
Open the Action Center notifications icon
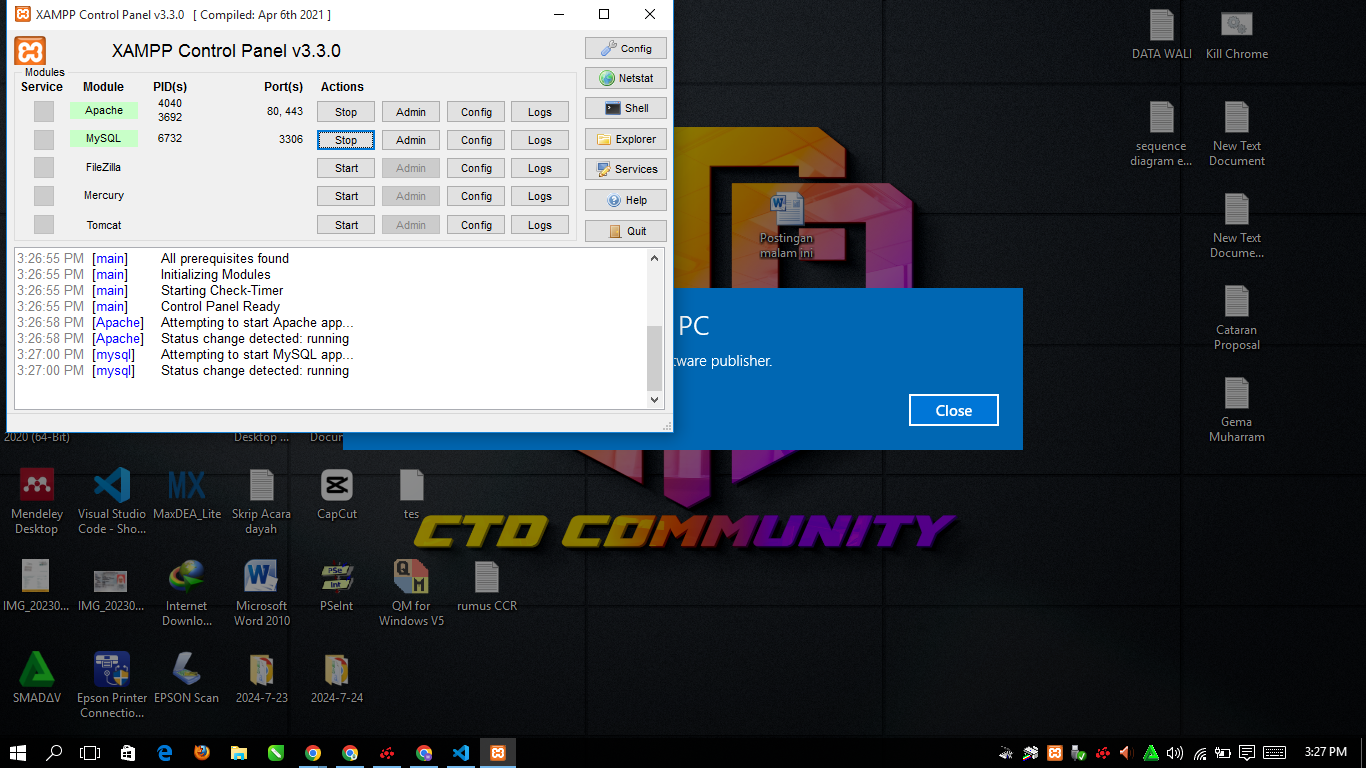[1247, 753]
